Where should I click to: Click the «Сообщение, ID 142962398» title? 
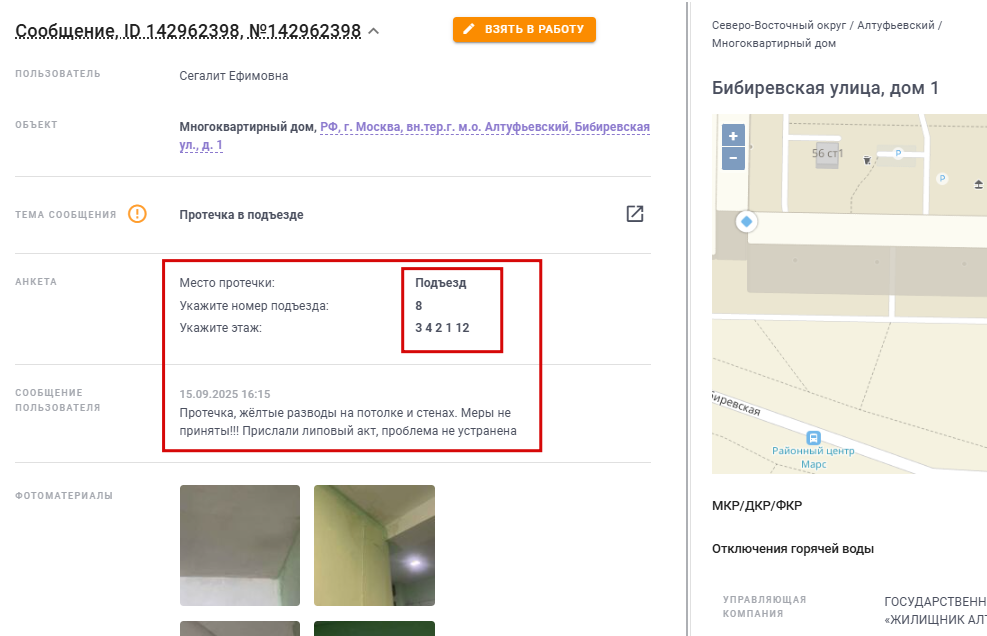point(188,31)
